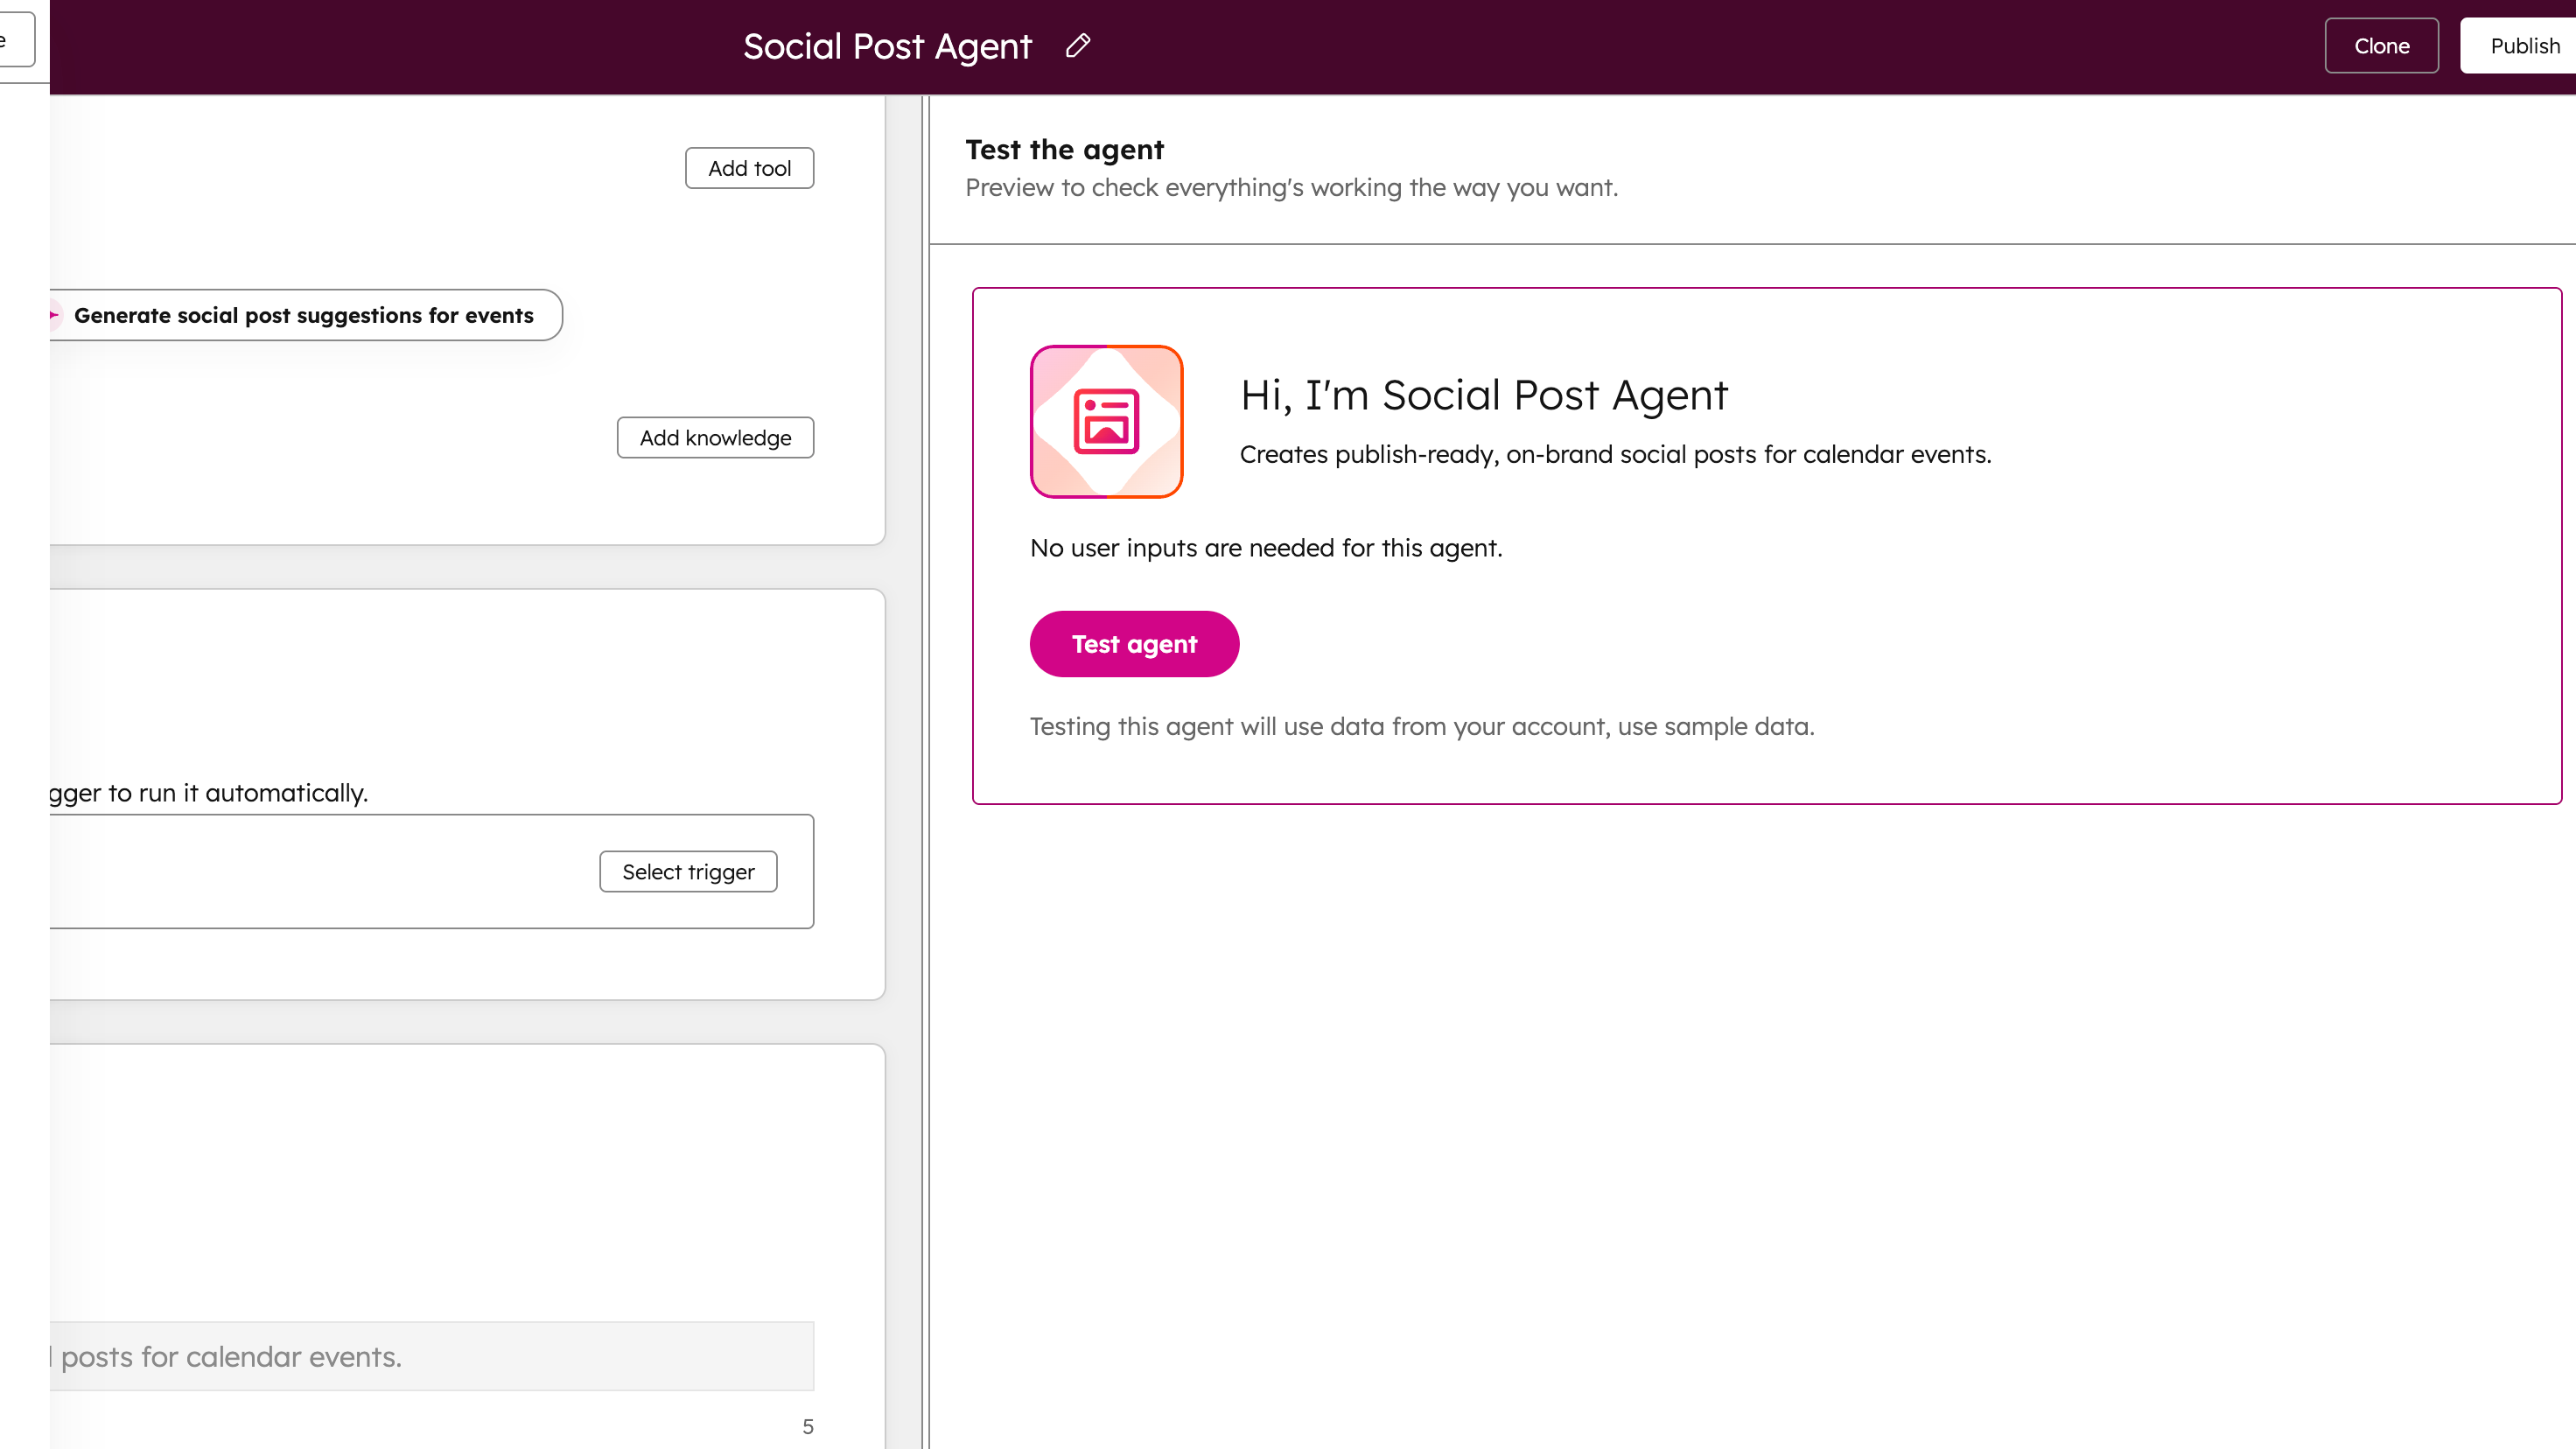Click the Add tool button

tap(749, 168)
